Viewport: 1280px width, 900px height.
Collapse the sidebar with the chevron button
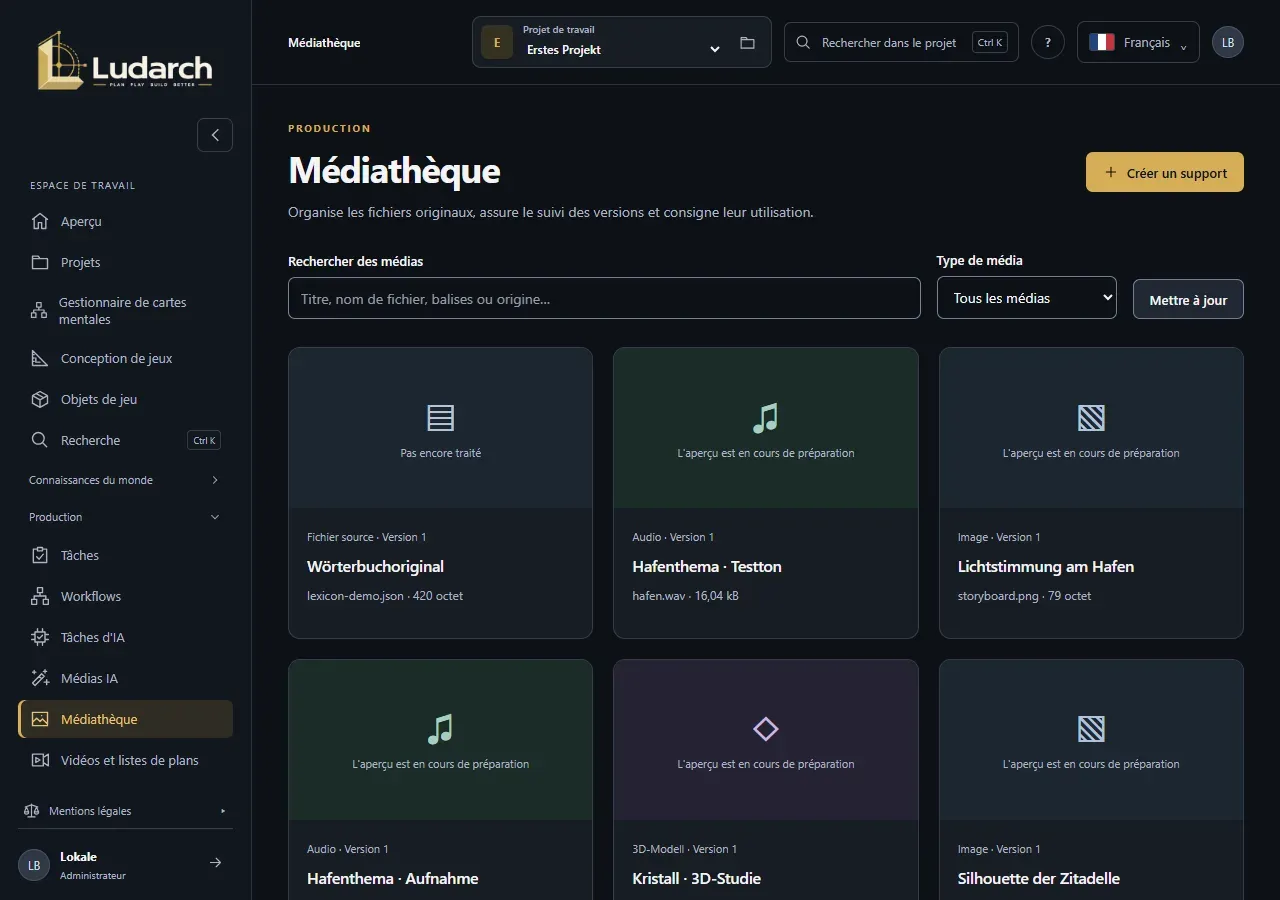coord(215,135)
